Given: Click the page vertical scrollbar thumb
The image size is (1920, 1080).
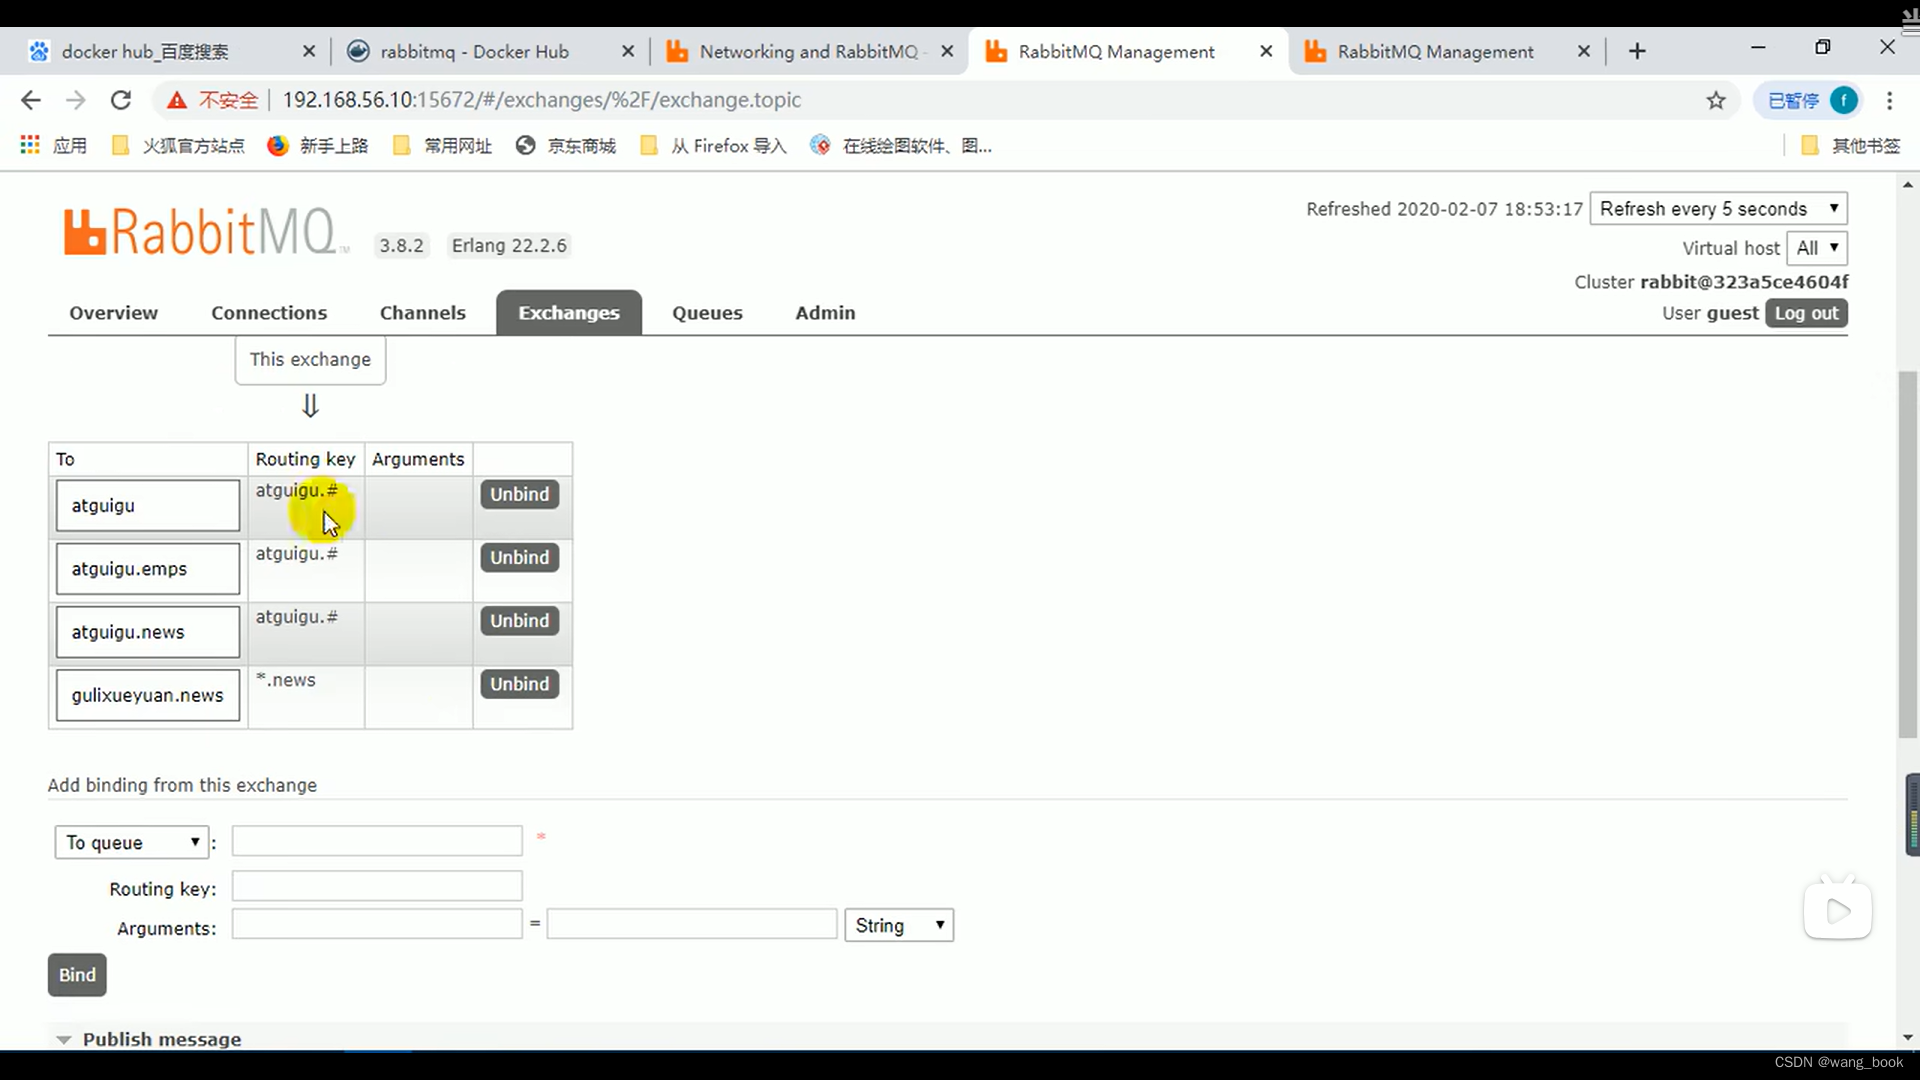Looking at the screenshot, I should pos(1908,554).
